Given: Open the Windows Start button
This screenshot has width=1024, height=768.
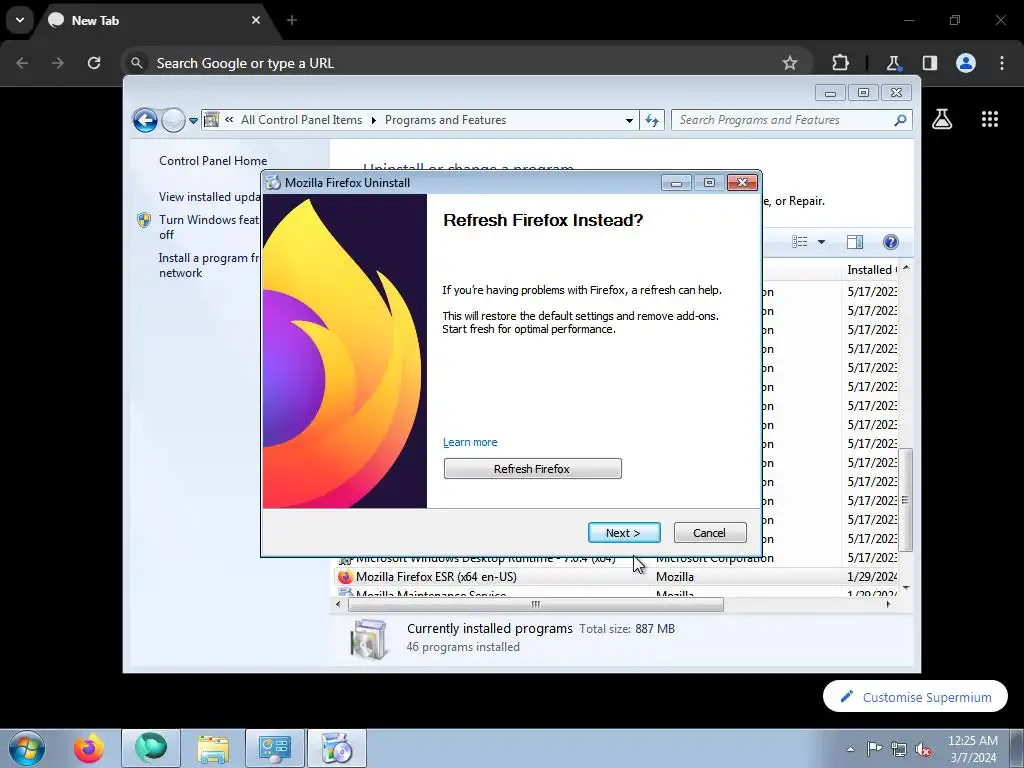Looking at the screenshot, I should [x=27, y=748].
